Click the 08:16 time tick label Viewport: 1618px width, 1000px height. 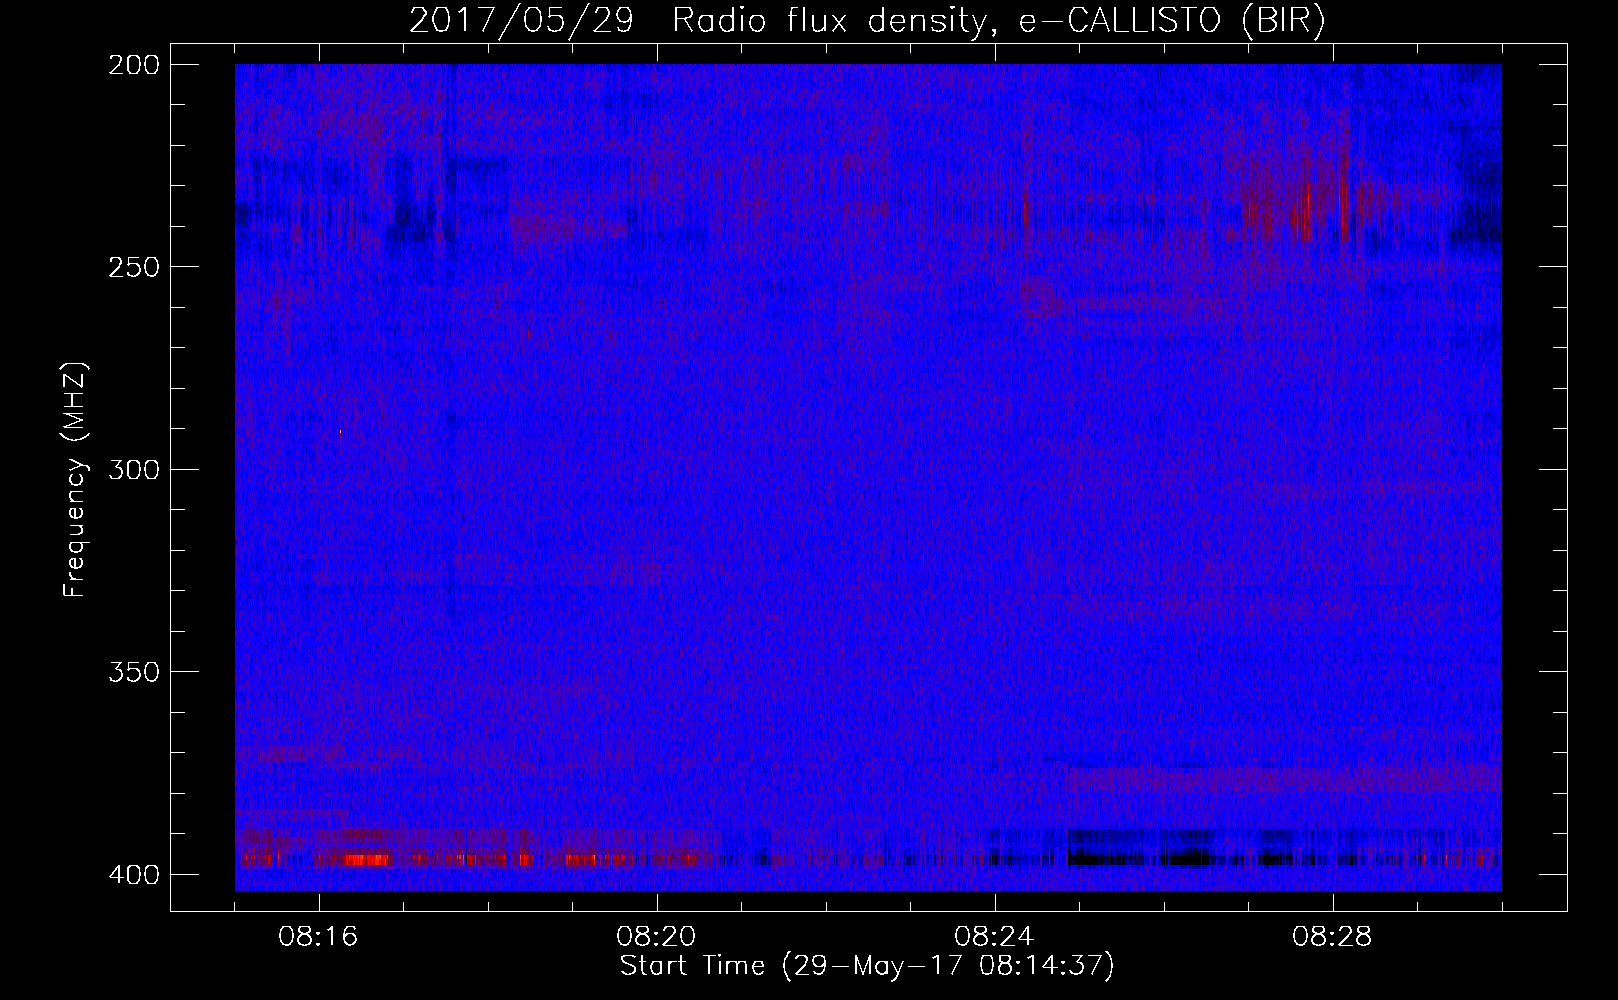click(x=319, y=937)
